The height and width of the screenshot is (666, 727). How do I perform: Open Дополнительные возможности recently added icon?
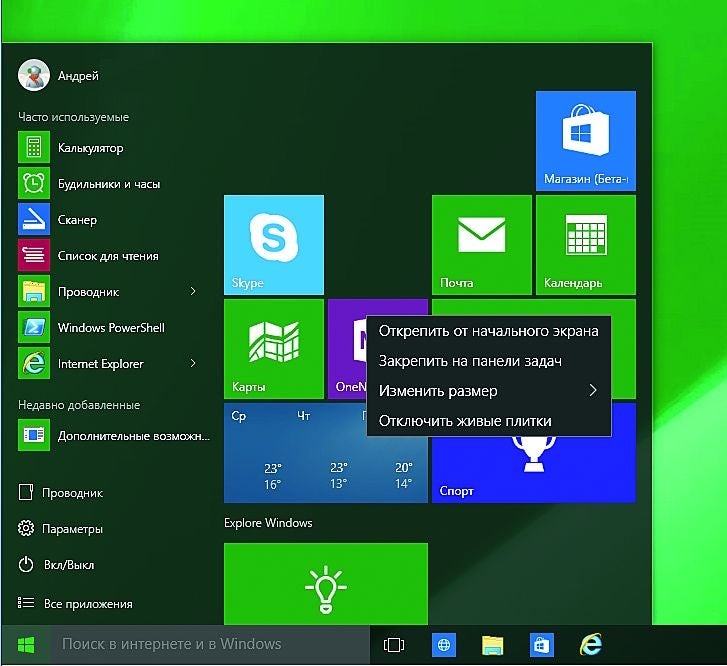34,435
